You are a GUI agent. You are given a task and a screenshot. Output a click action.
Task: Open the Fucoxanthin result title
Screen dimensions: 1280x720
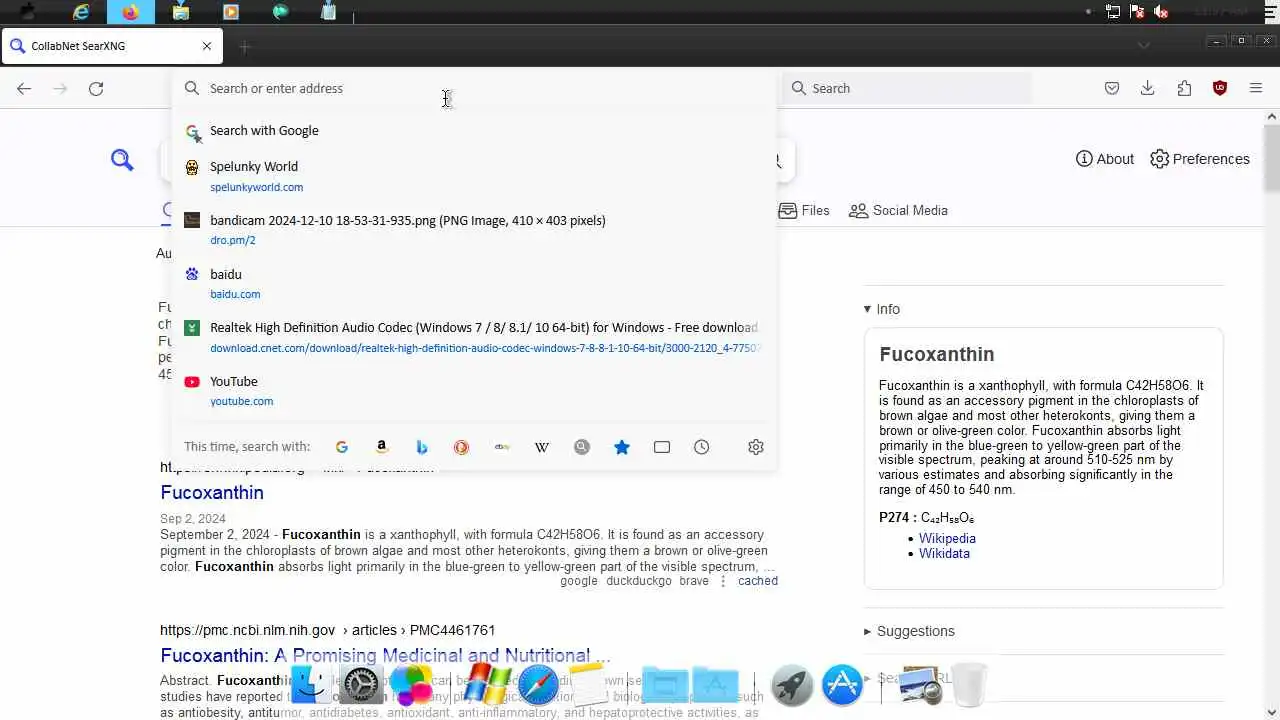tap(212, 492)
